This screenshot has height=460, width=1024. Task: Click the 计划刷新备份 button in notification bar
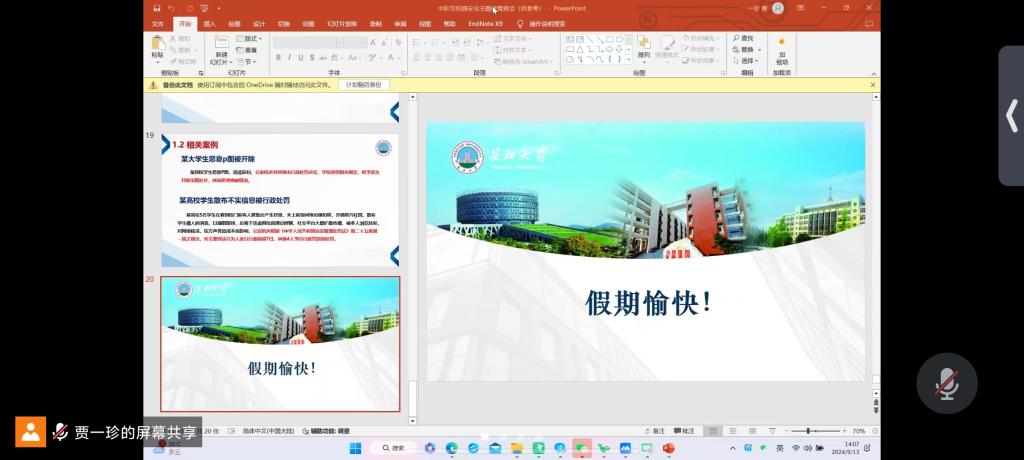pos(364,85)
